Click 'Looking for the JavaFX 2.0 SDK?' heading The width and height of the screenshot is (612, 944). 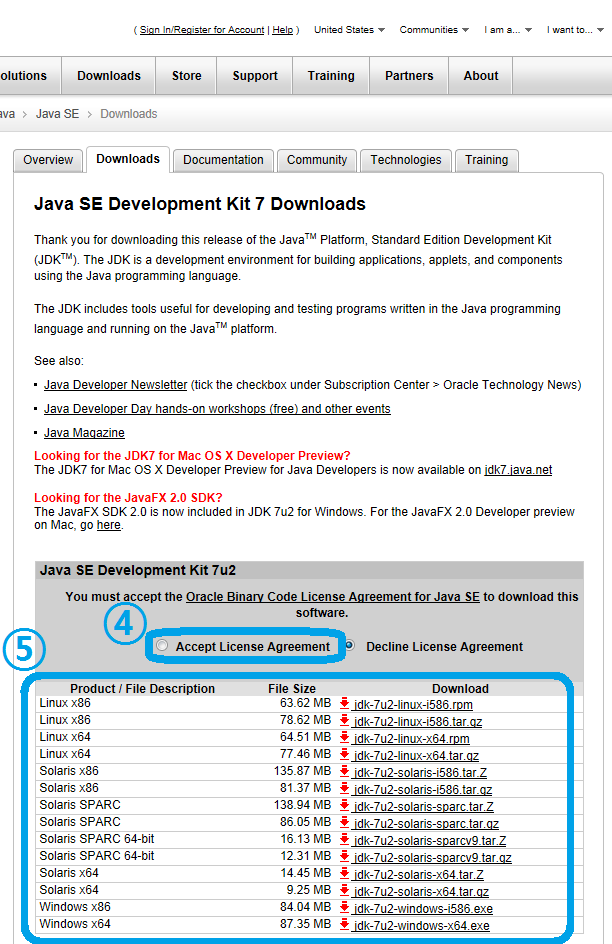click(x=128, y=497)
